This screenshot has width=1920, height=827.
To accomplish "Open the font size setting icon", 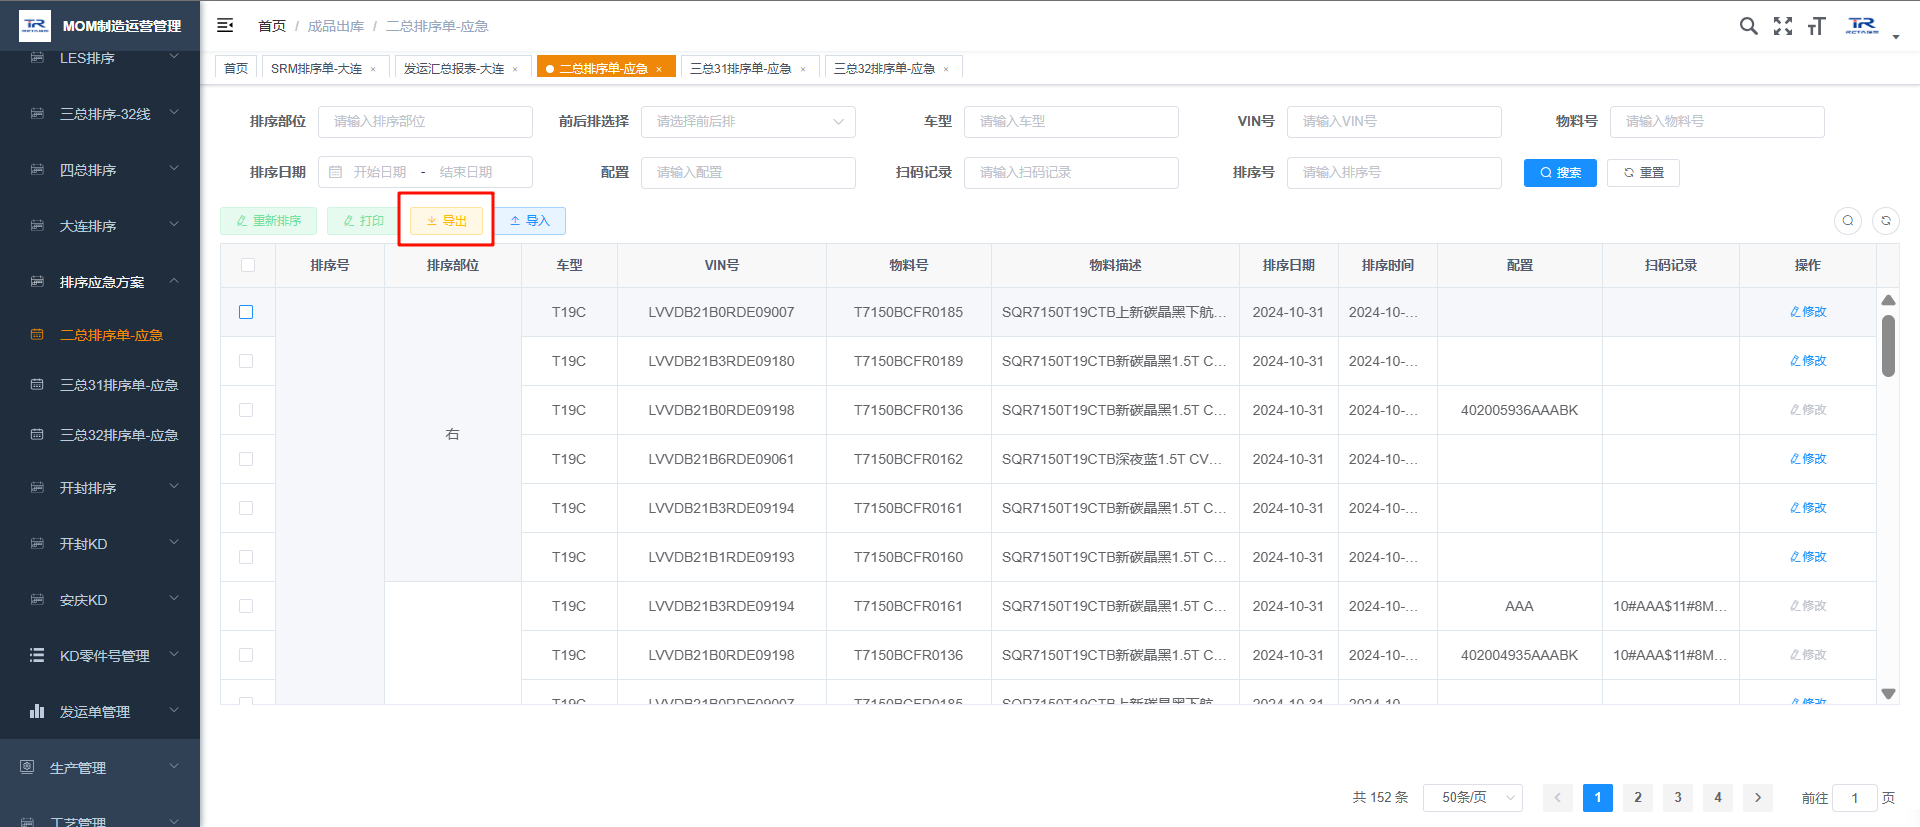I will click(x=1816, y=26).
